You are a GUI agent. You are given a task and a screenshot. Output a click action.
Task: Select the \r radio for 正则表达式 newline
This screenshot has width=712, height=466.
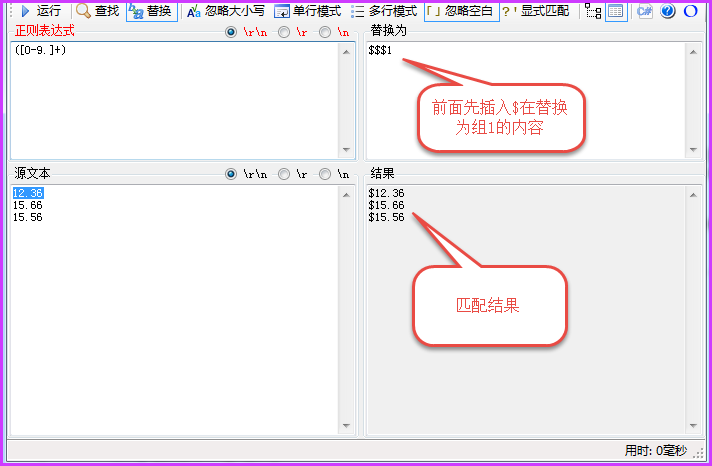tap(284, 32)
